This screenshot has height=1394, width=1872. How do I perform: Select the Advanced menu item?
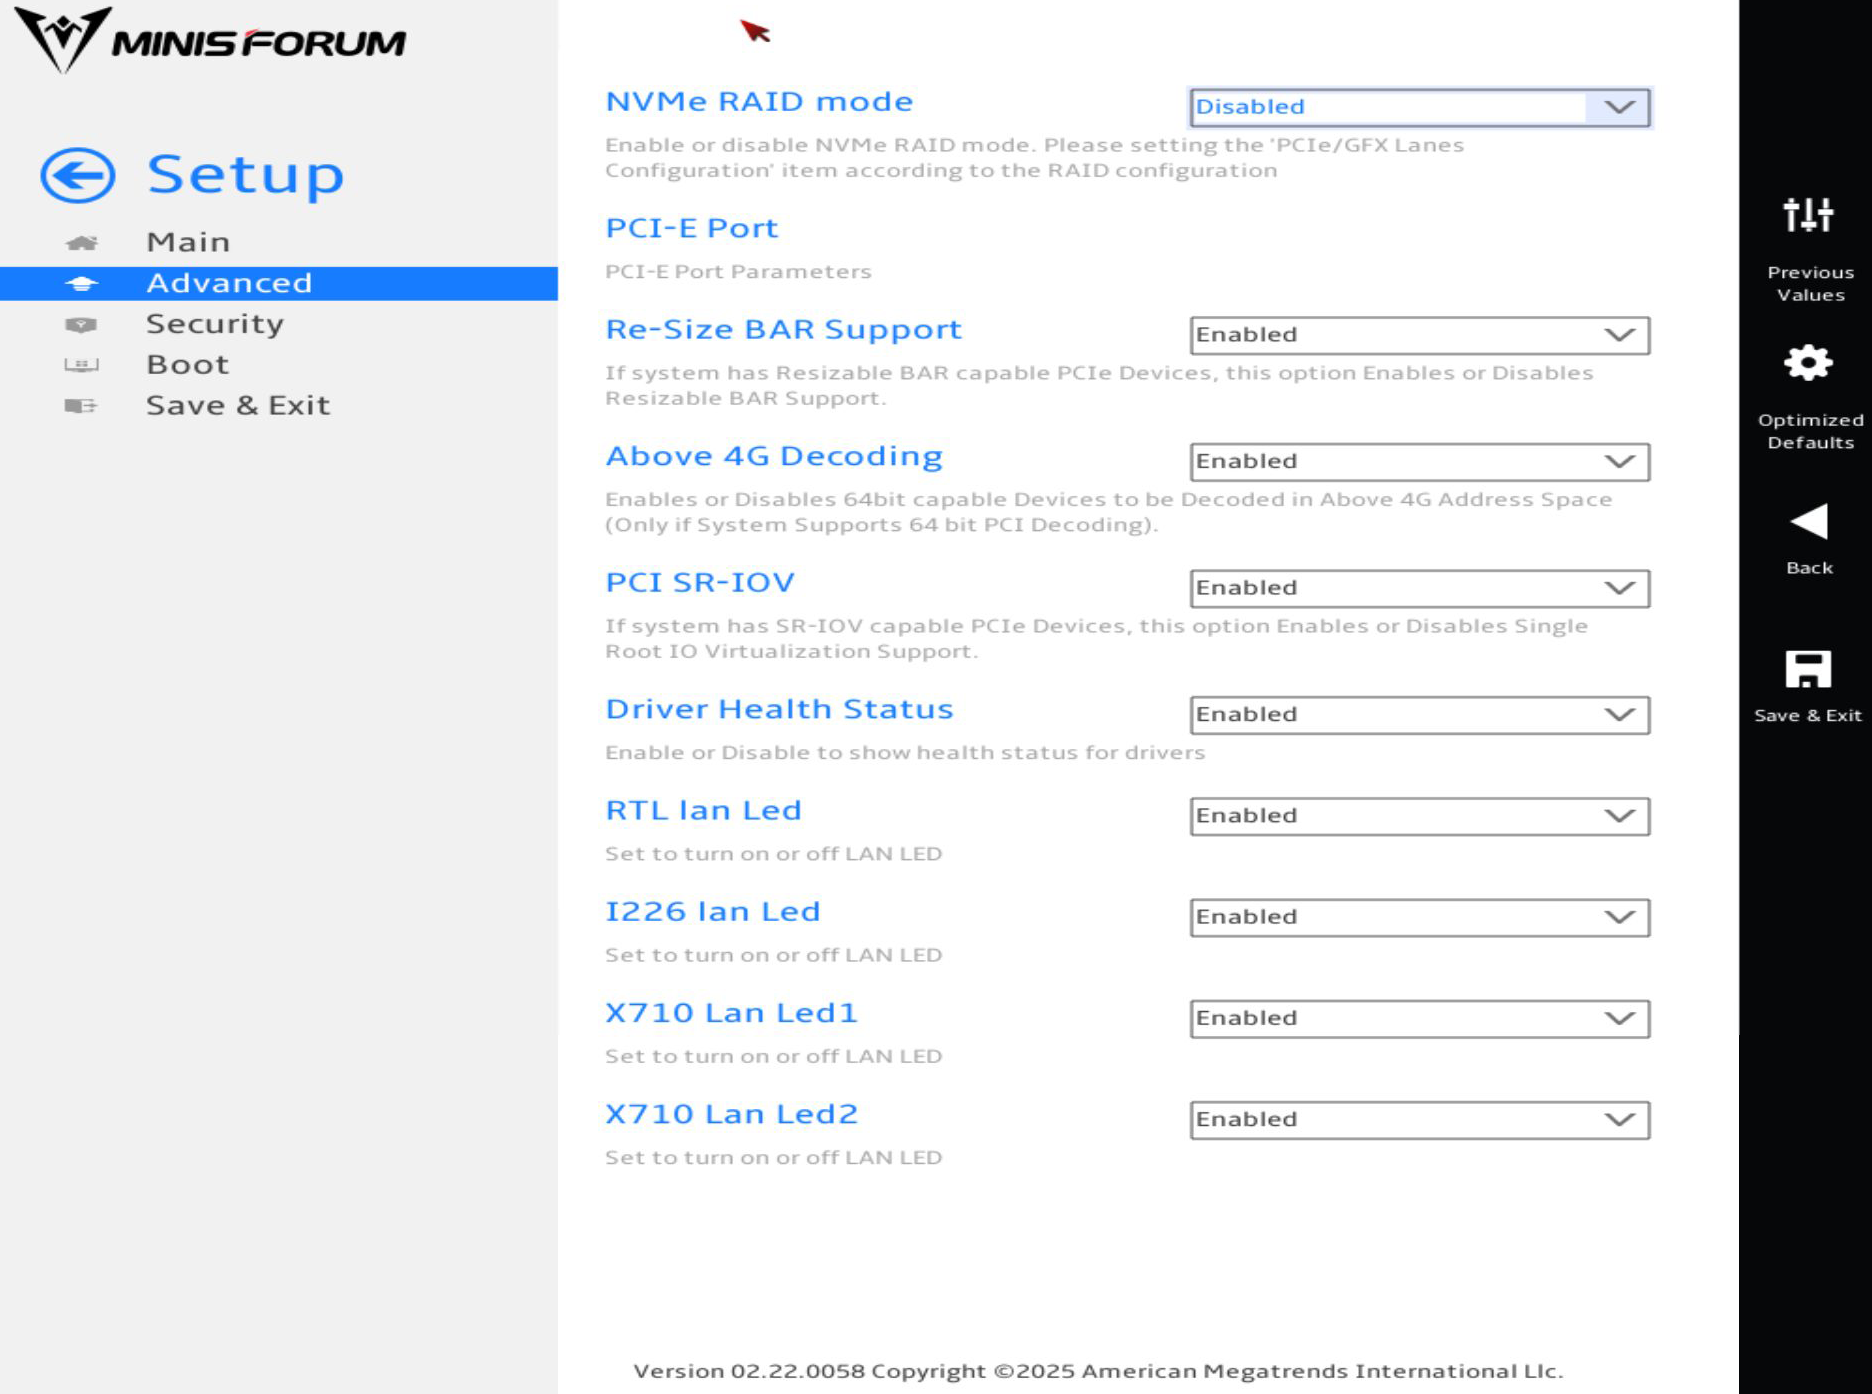pyautogui.click(x=279, y=283)
